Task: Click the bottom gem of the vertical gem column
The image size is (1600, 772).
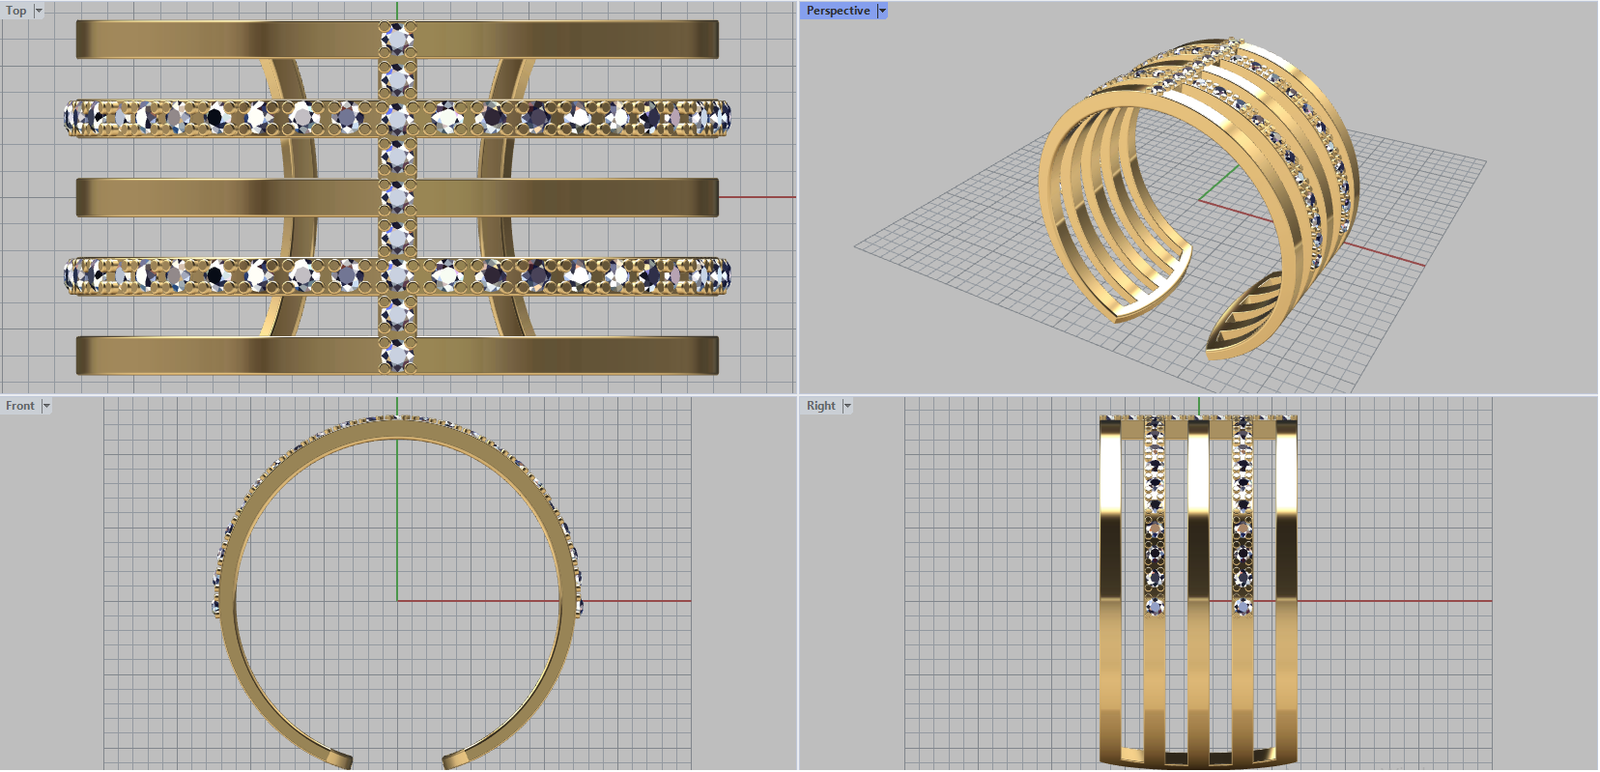Action: click(397, 355)
